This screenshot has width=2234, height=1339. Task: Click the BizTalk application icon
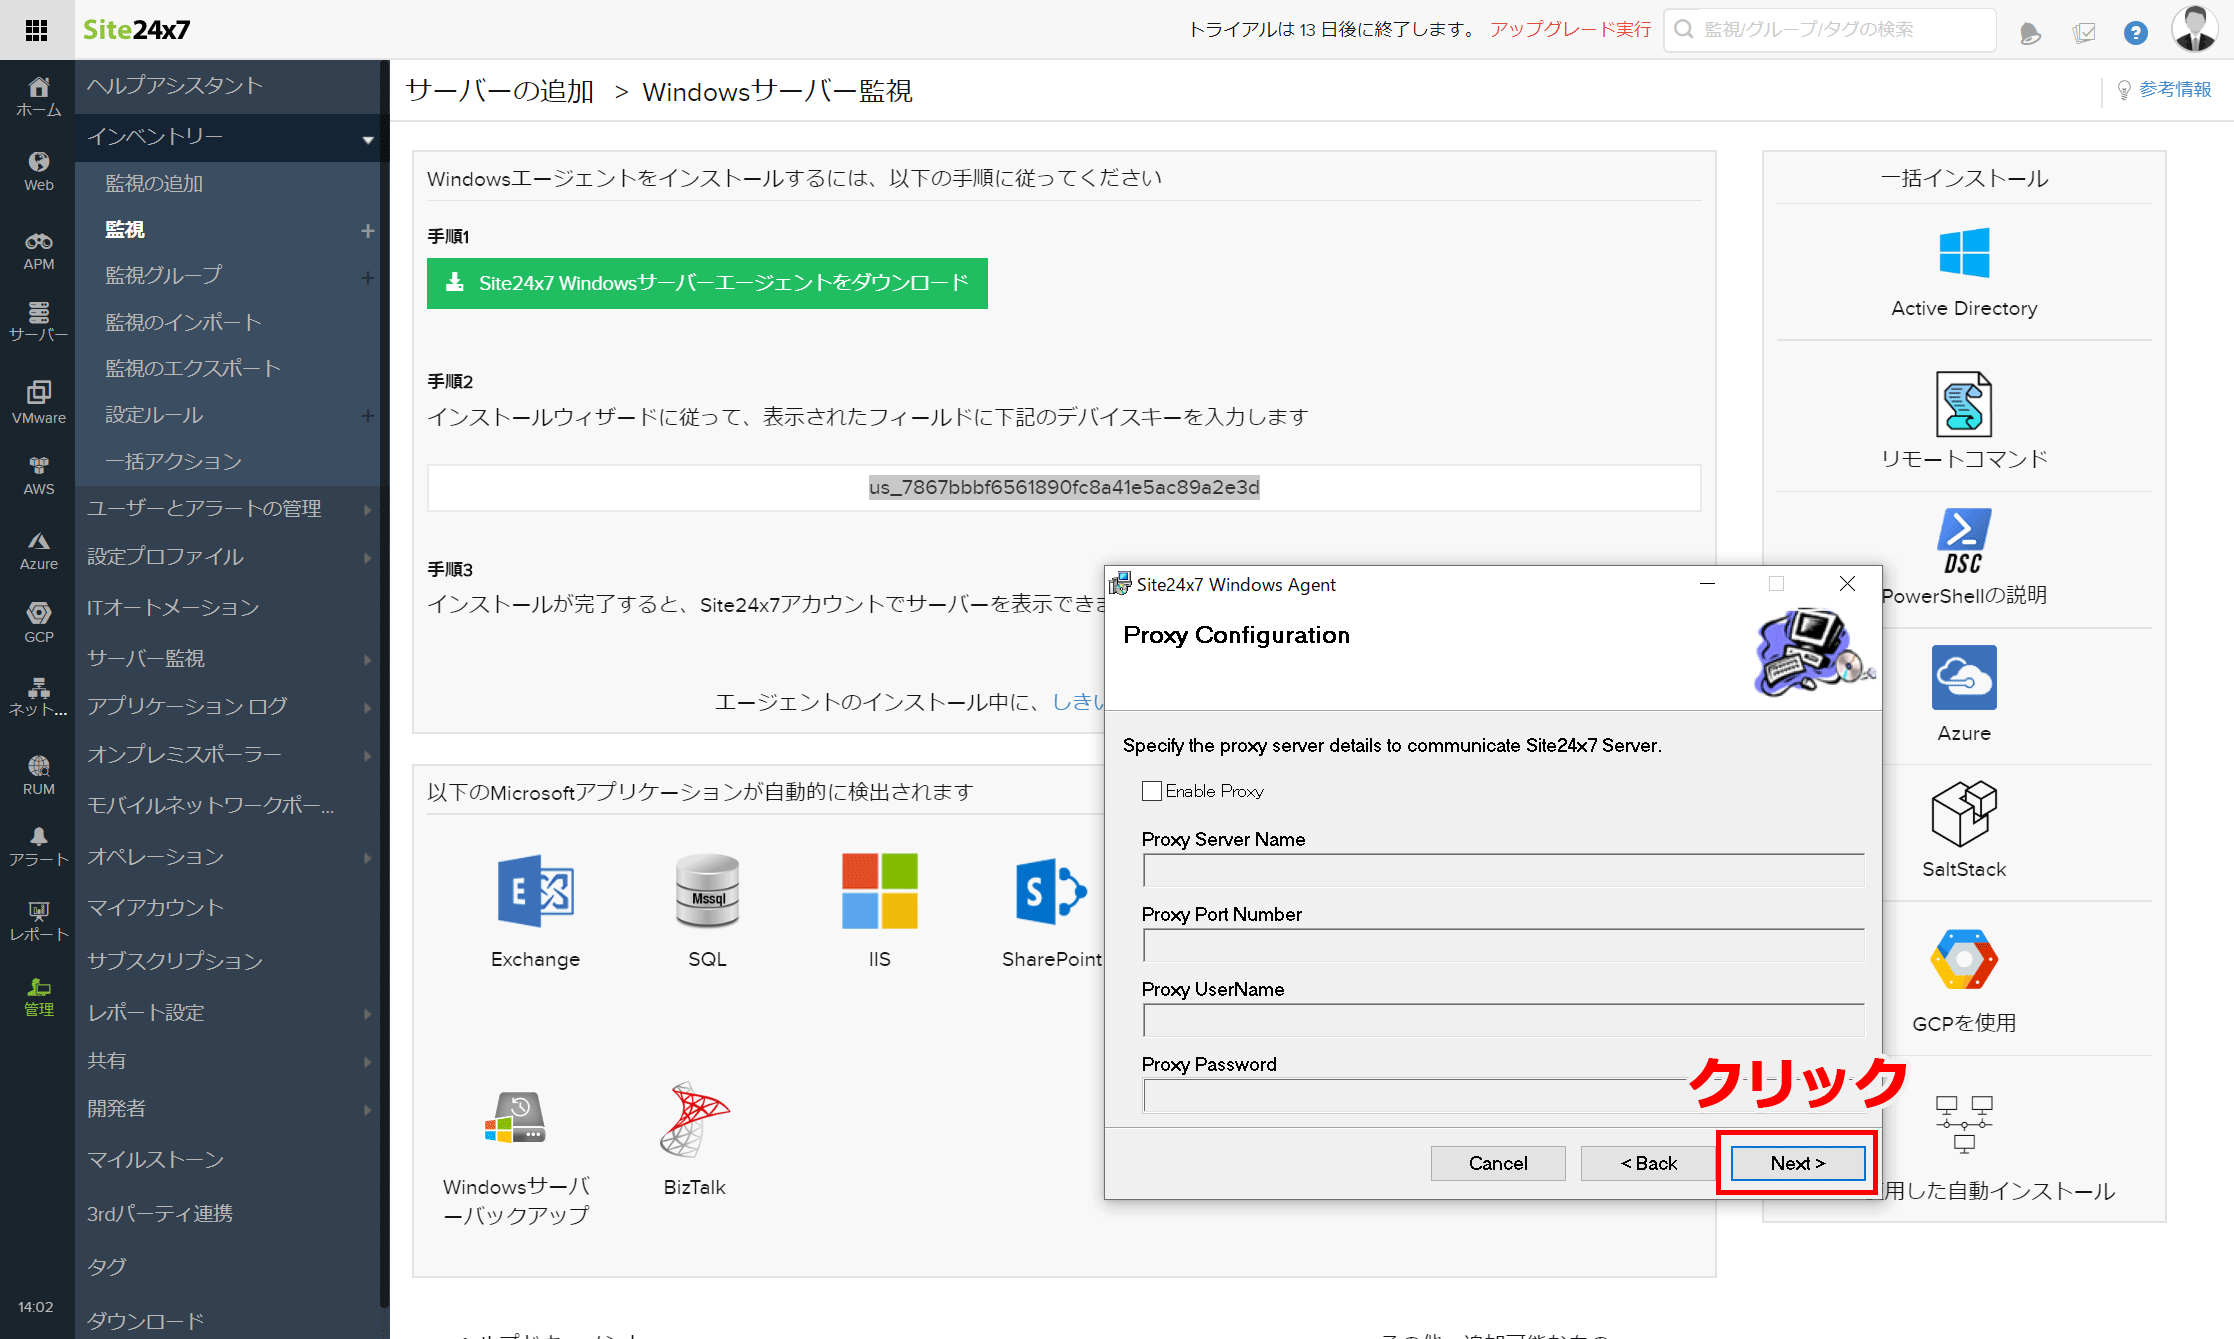[694, 1119]
